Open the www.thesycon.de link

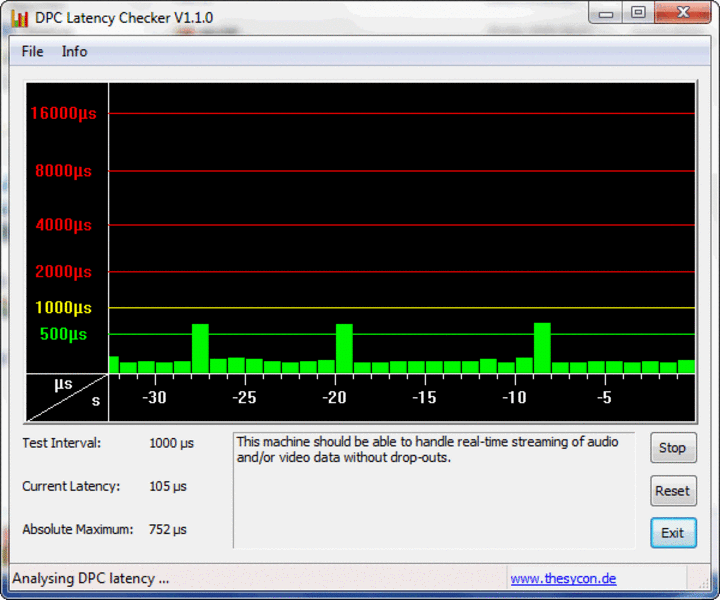[563, 578]
